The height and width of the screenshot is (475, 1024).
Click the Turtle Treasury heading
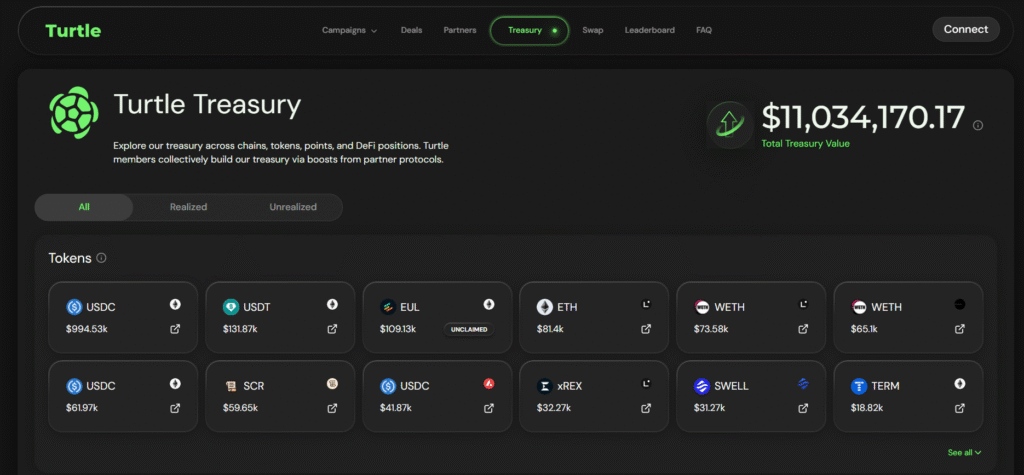pos(207,105)
